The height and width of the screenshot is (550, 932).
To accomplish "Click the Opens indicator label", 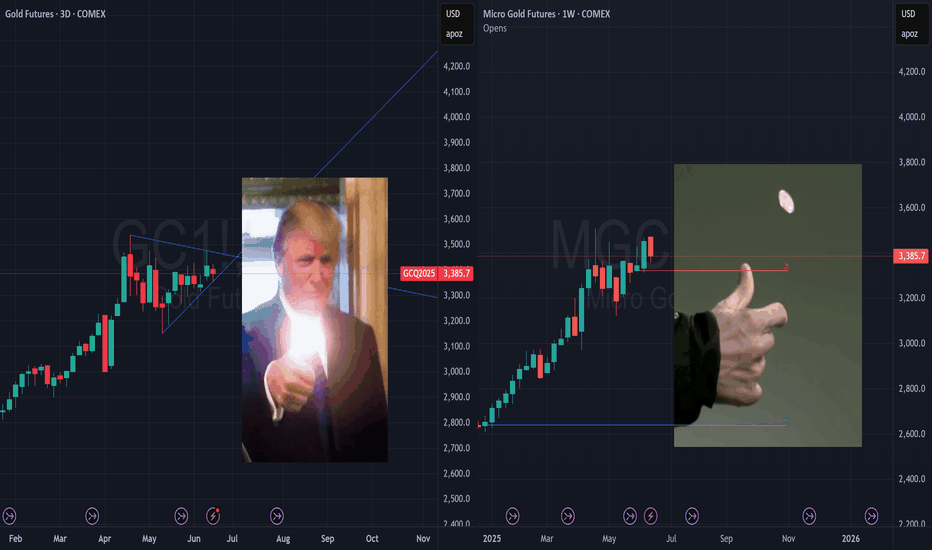I will [x=495, y=28].
